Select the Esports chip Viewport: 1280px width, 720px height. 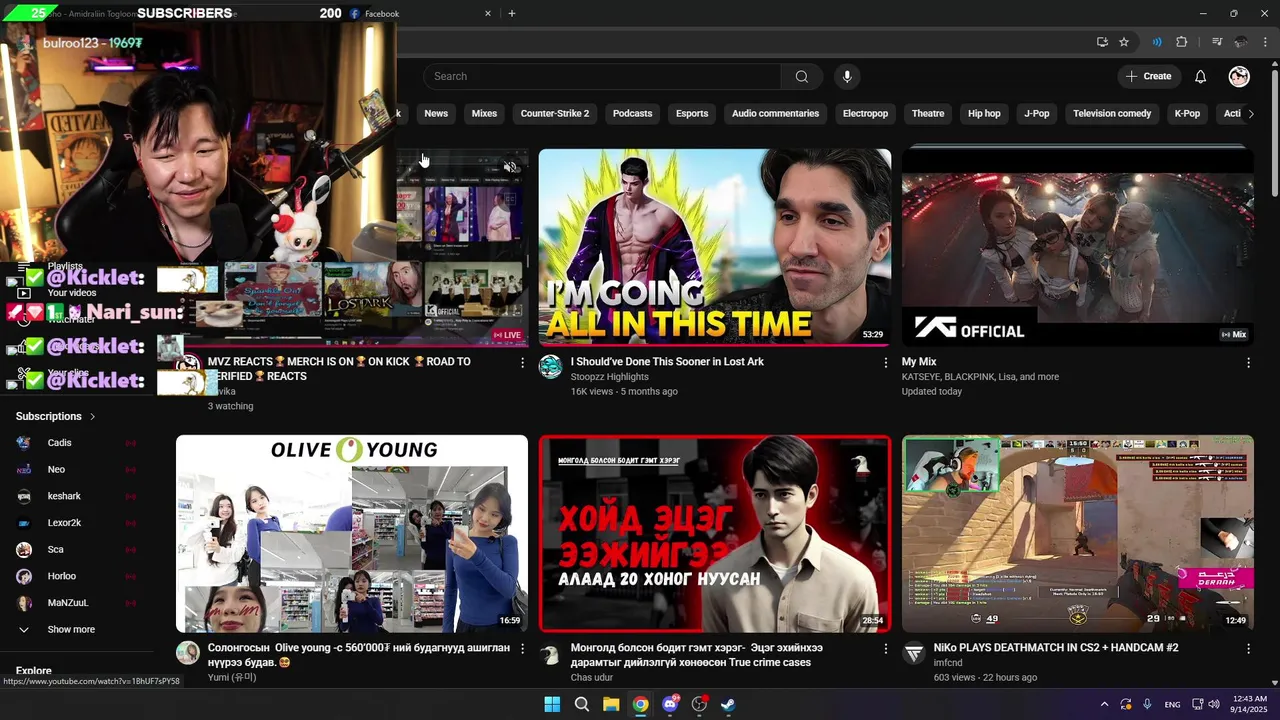point(692,113)
